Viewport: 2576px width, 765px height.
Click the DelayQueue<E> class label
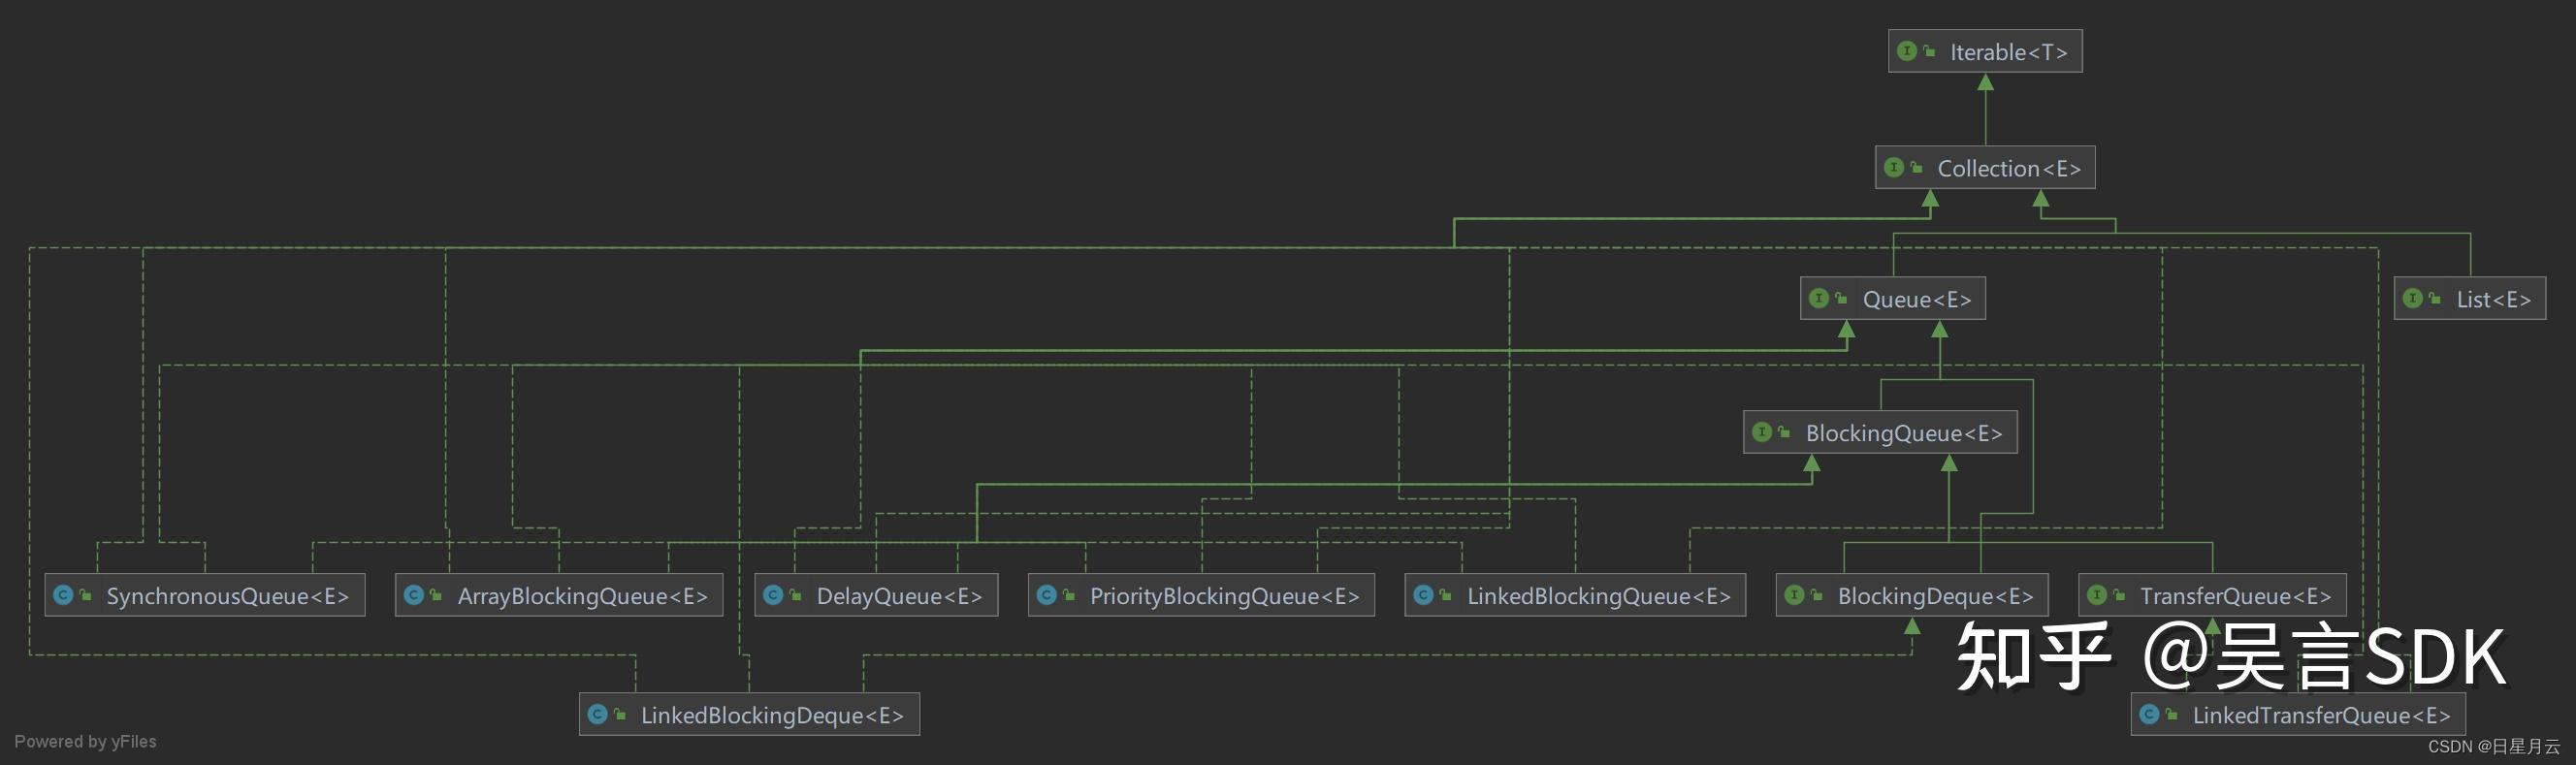tap(899, 596)
